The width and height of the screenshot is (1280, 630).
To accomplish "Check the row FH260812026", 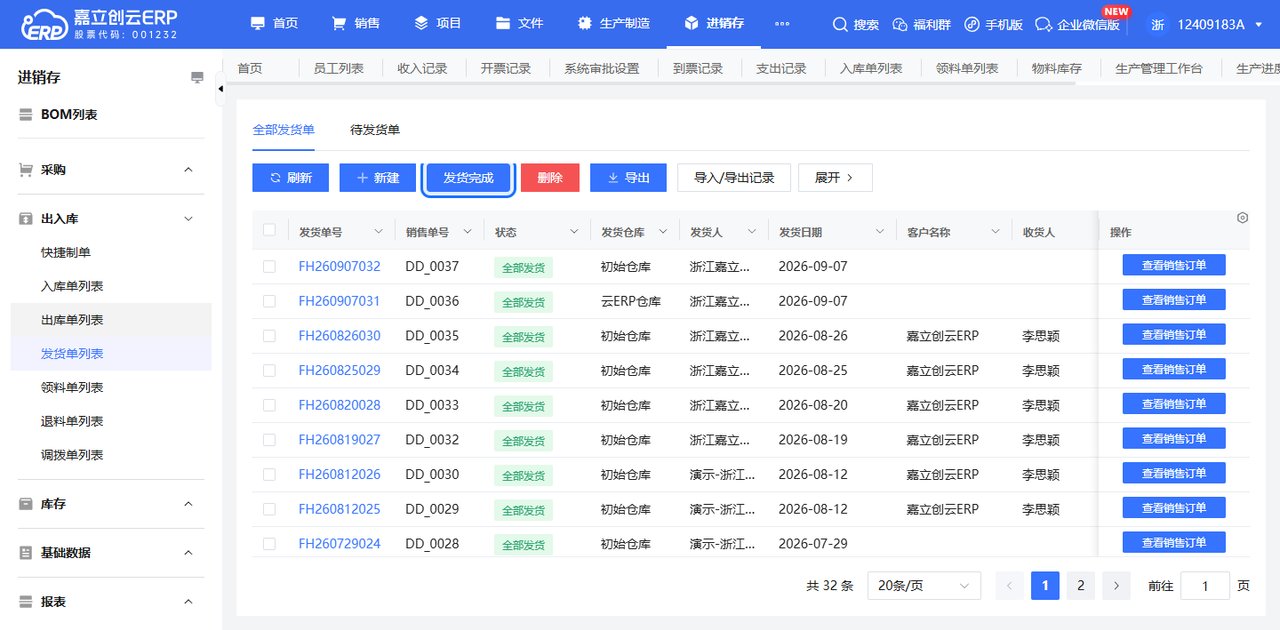I will (269, 474).
